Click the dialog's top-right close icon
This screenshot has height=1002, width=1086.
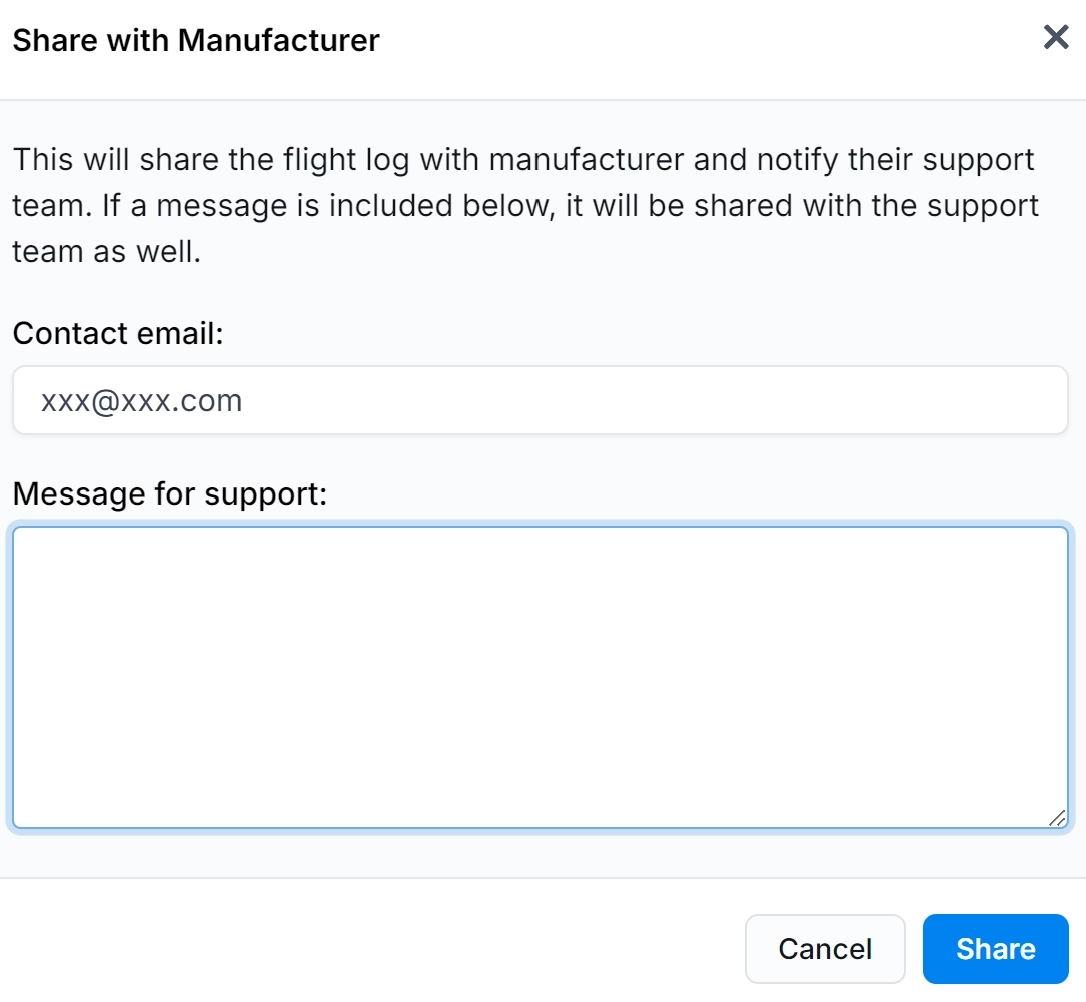click(x=1056, y=38)
